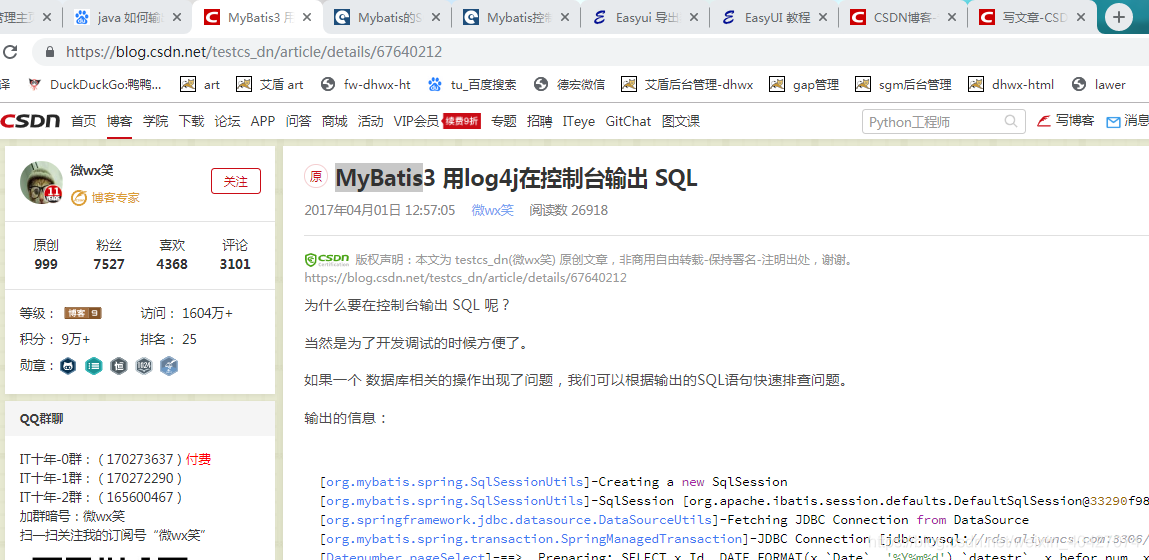Click the padlock site info icon

click(50, 52)
